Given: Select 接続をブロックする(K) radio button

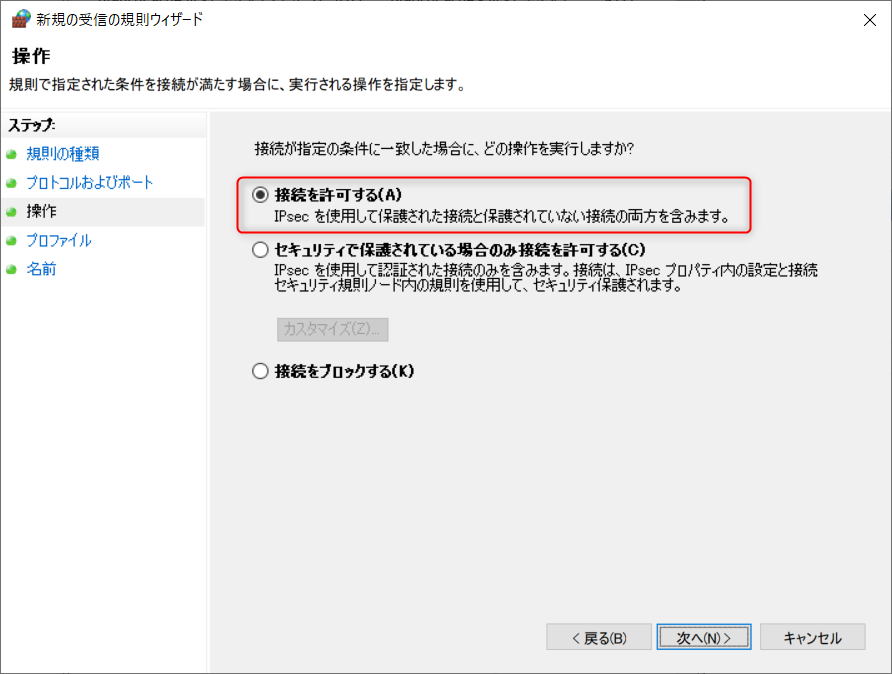Looking at the screenshot, I should point(260,371).
